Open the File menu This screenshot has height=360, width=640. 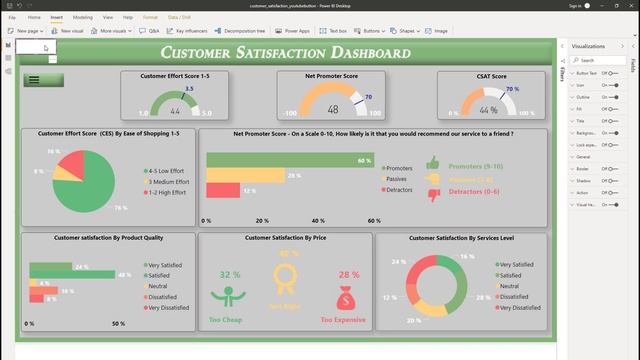12,18
